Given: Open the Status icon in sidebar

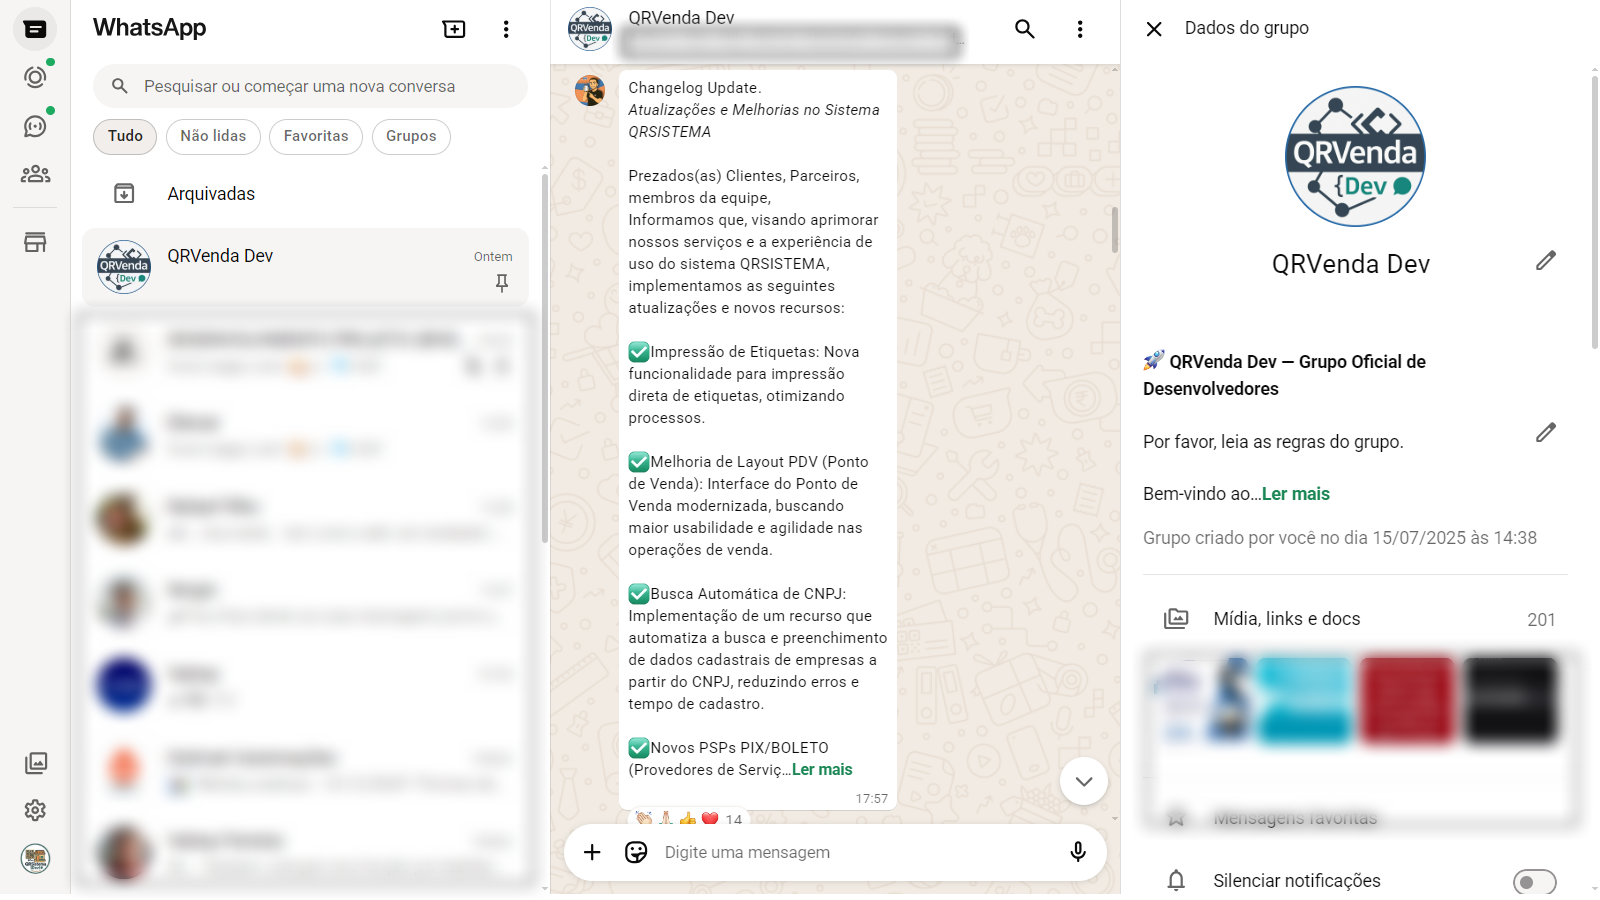Looking at the screenshot, I should (x=35, y=77).
